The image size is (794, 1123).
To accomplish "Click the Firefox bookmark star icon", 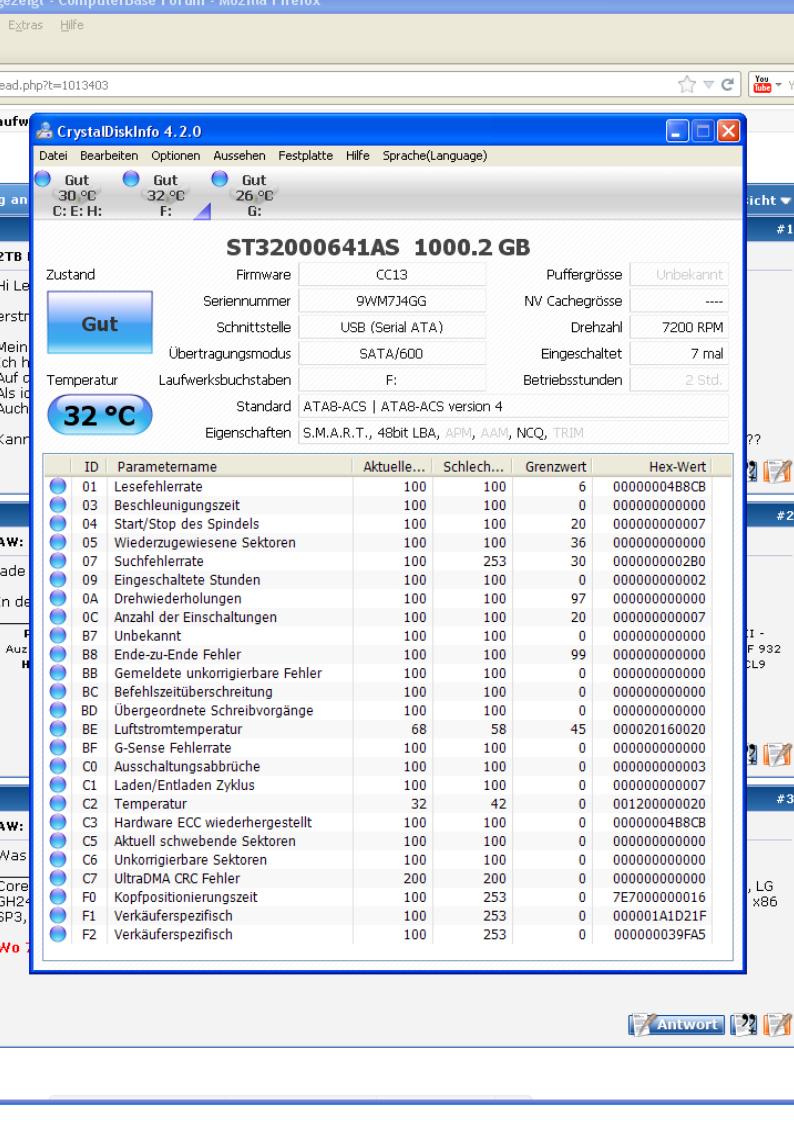I will point(687,85).
